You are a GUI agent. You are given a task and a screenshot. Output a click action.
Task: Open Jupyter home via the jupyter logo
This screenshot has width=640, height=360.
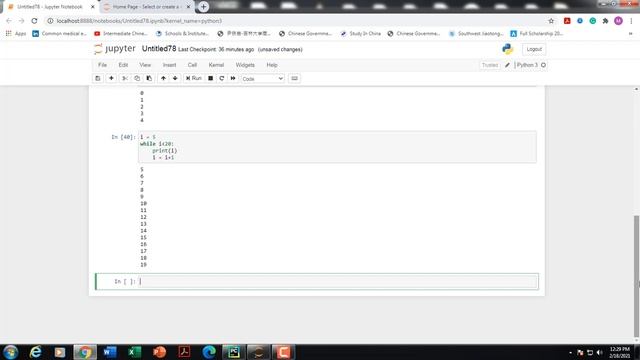115,49
